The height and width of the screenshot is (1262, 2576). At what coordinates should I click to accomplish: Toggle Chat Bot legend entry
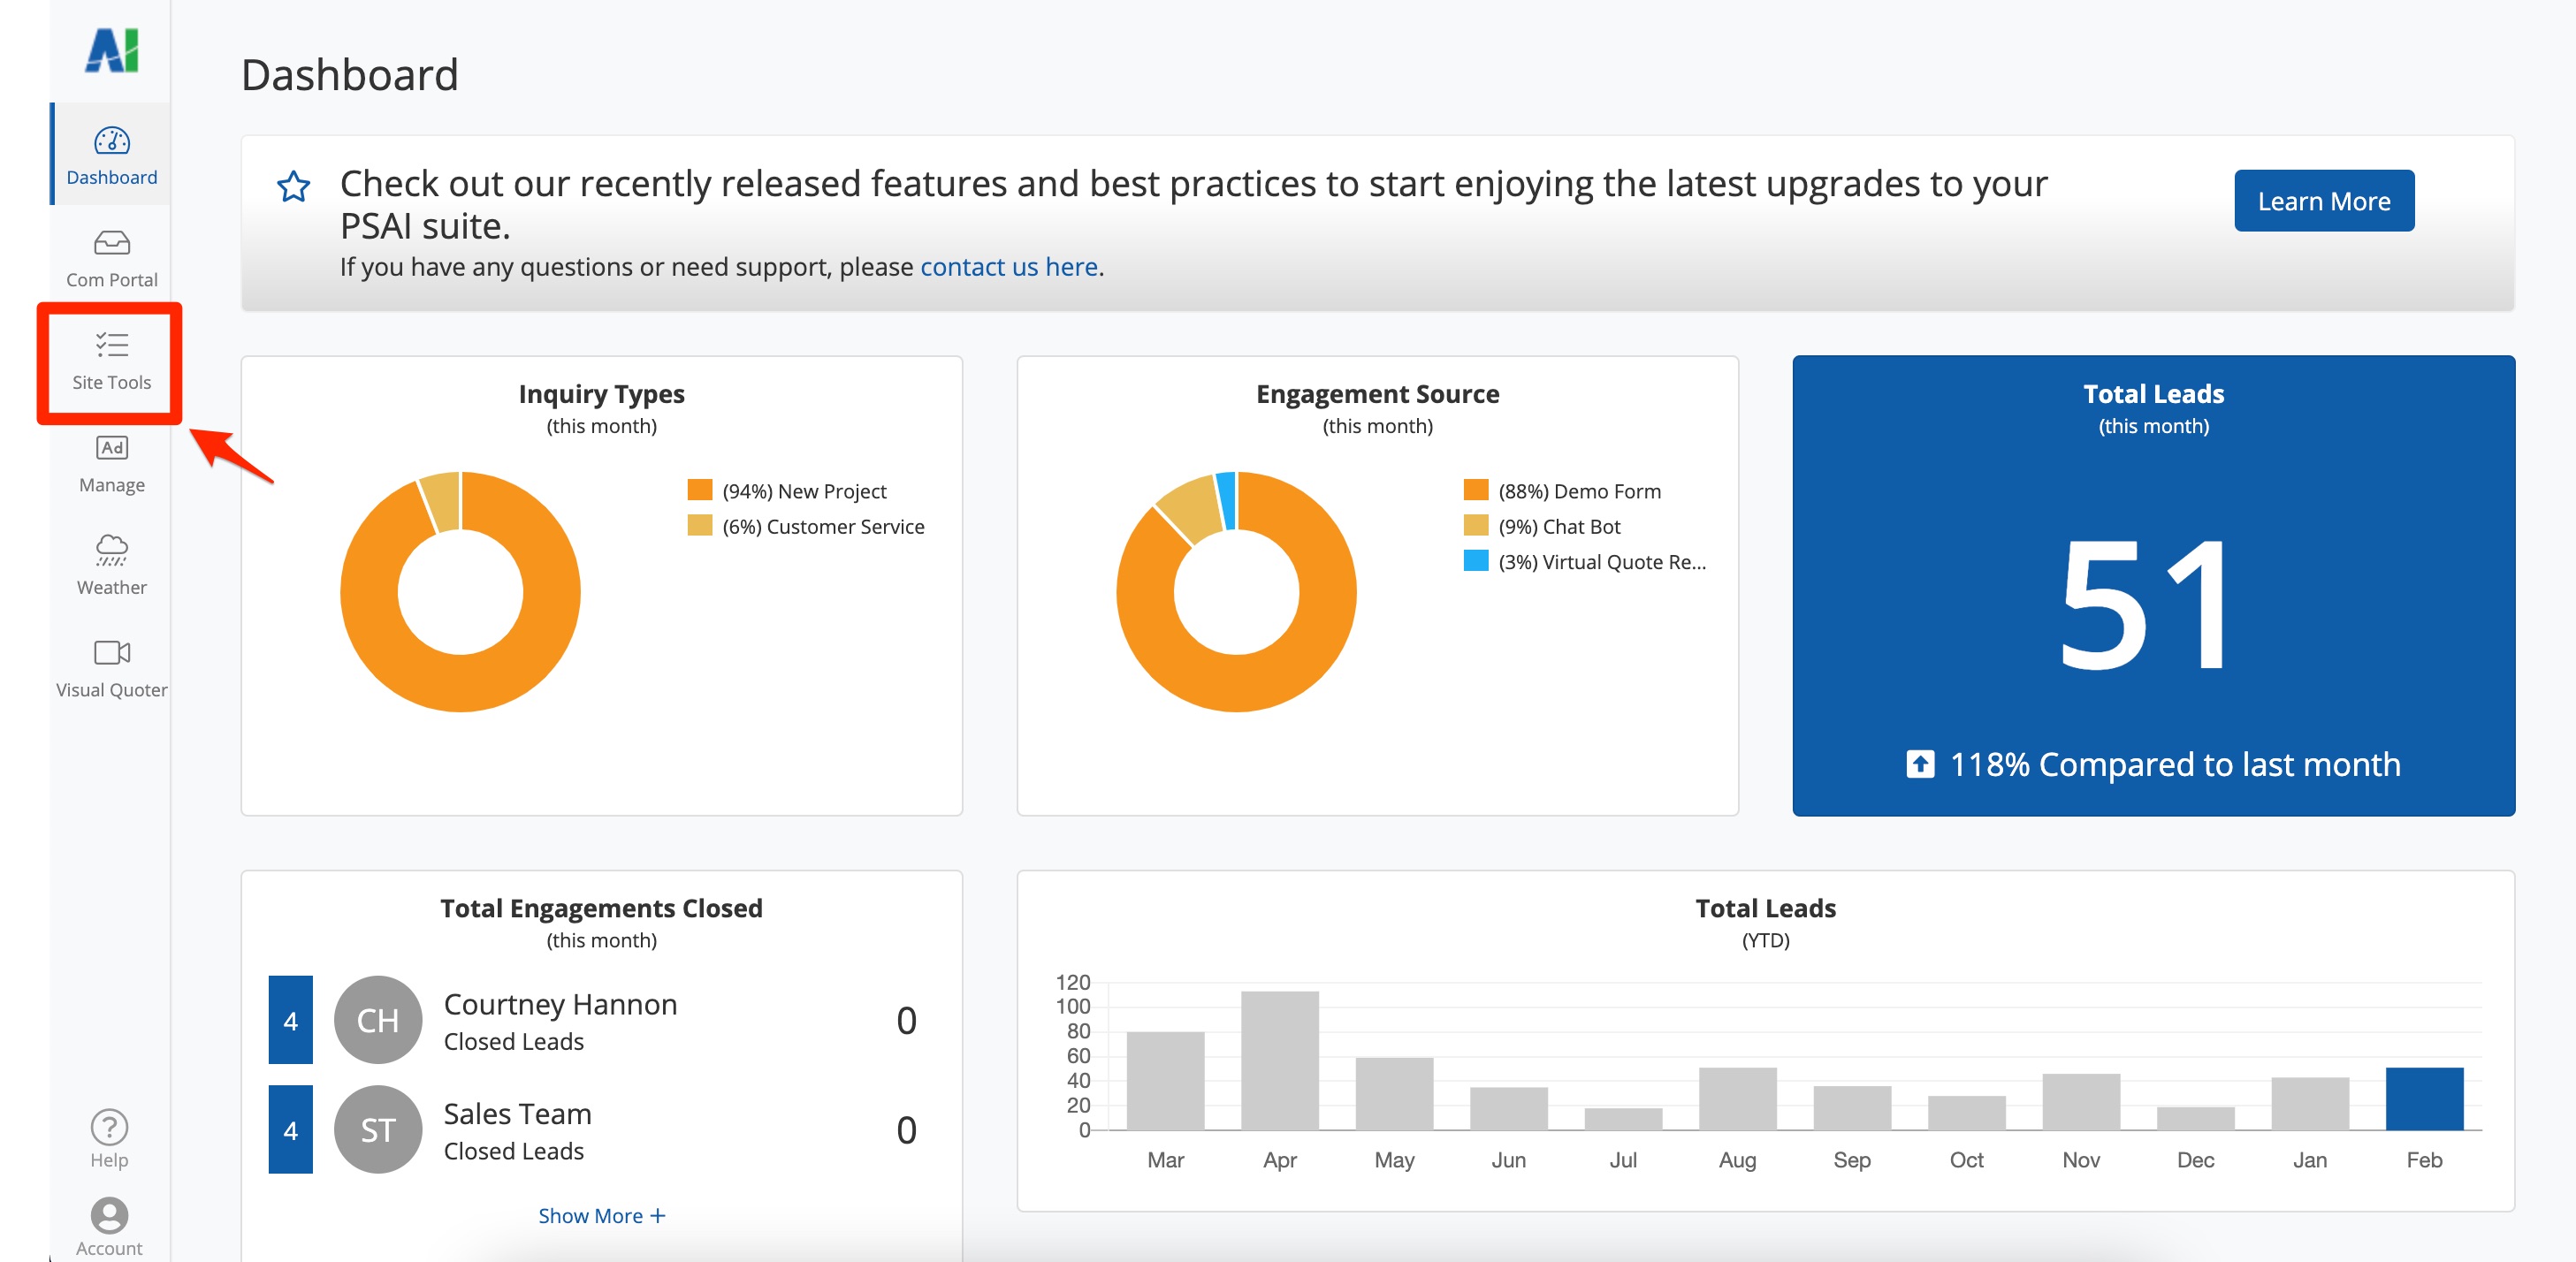click(x=1558, y=526)
